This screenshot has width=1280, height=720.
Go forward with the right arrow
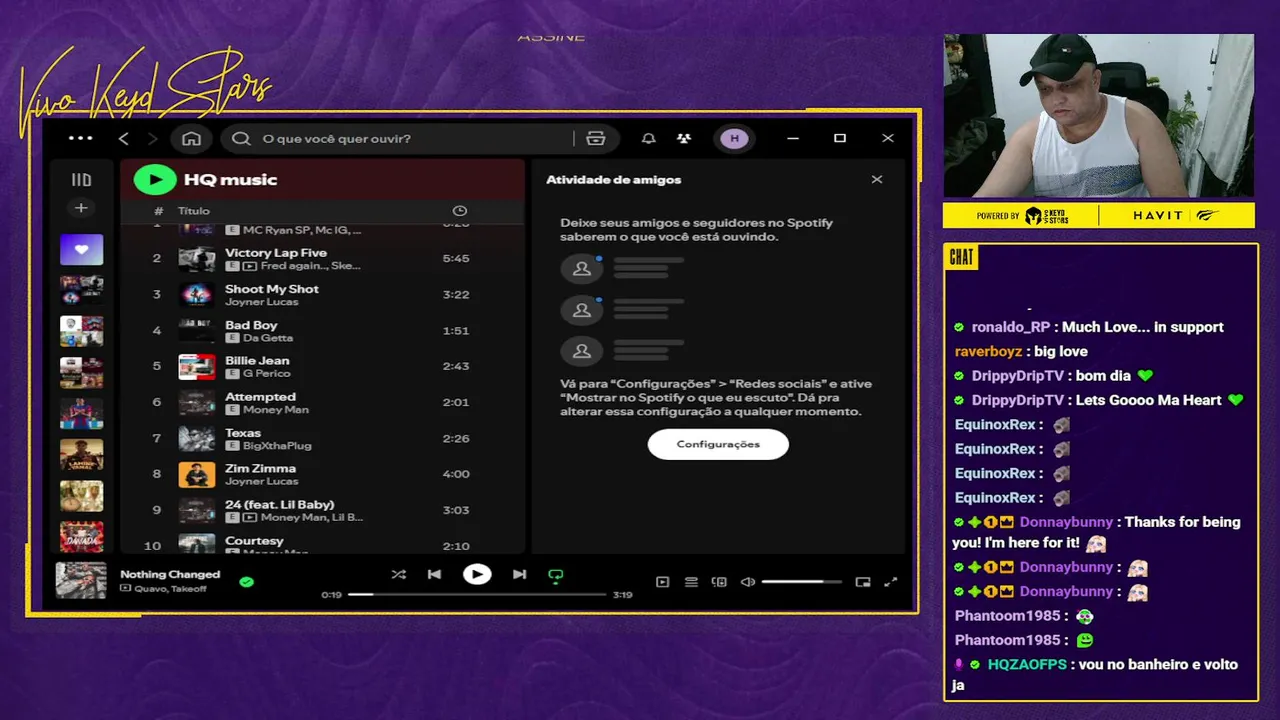[x=153, y=138]
